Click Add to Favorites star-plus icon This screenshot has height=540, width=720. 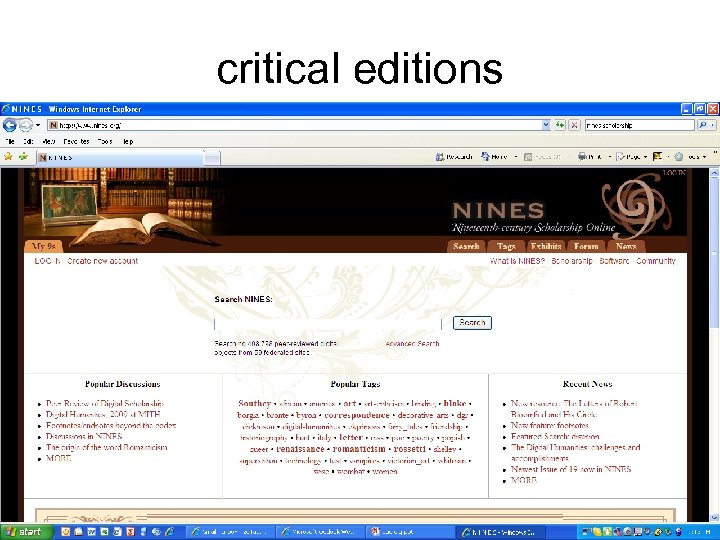[x=23, y=157]
